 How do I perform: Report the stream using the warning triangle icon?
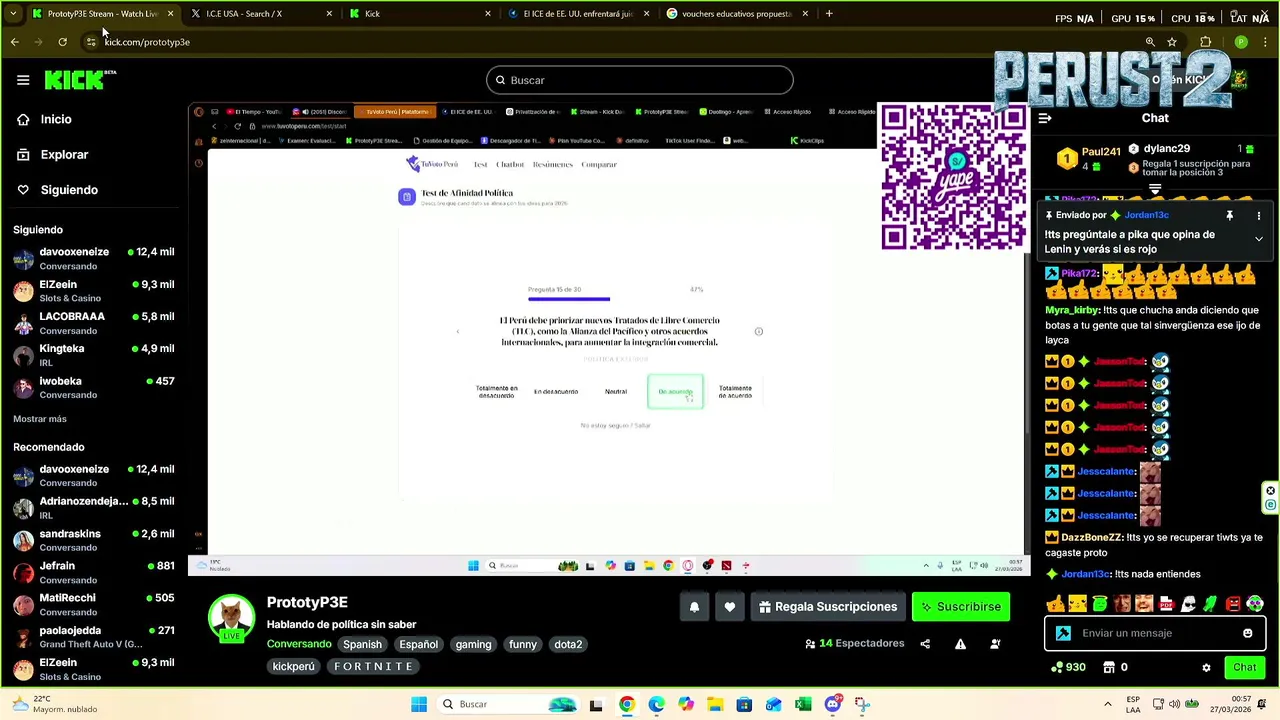coord(960,644)
